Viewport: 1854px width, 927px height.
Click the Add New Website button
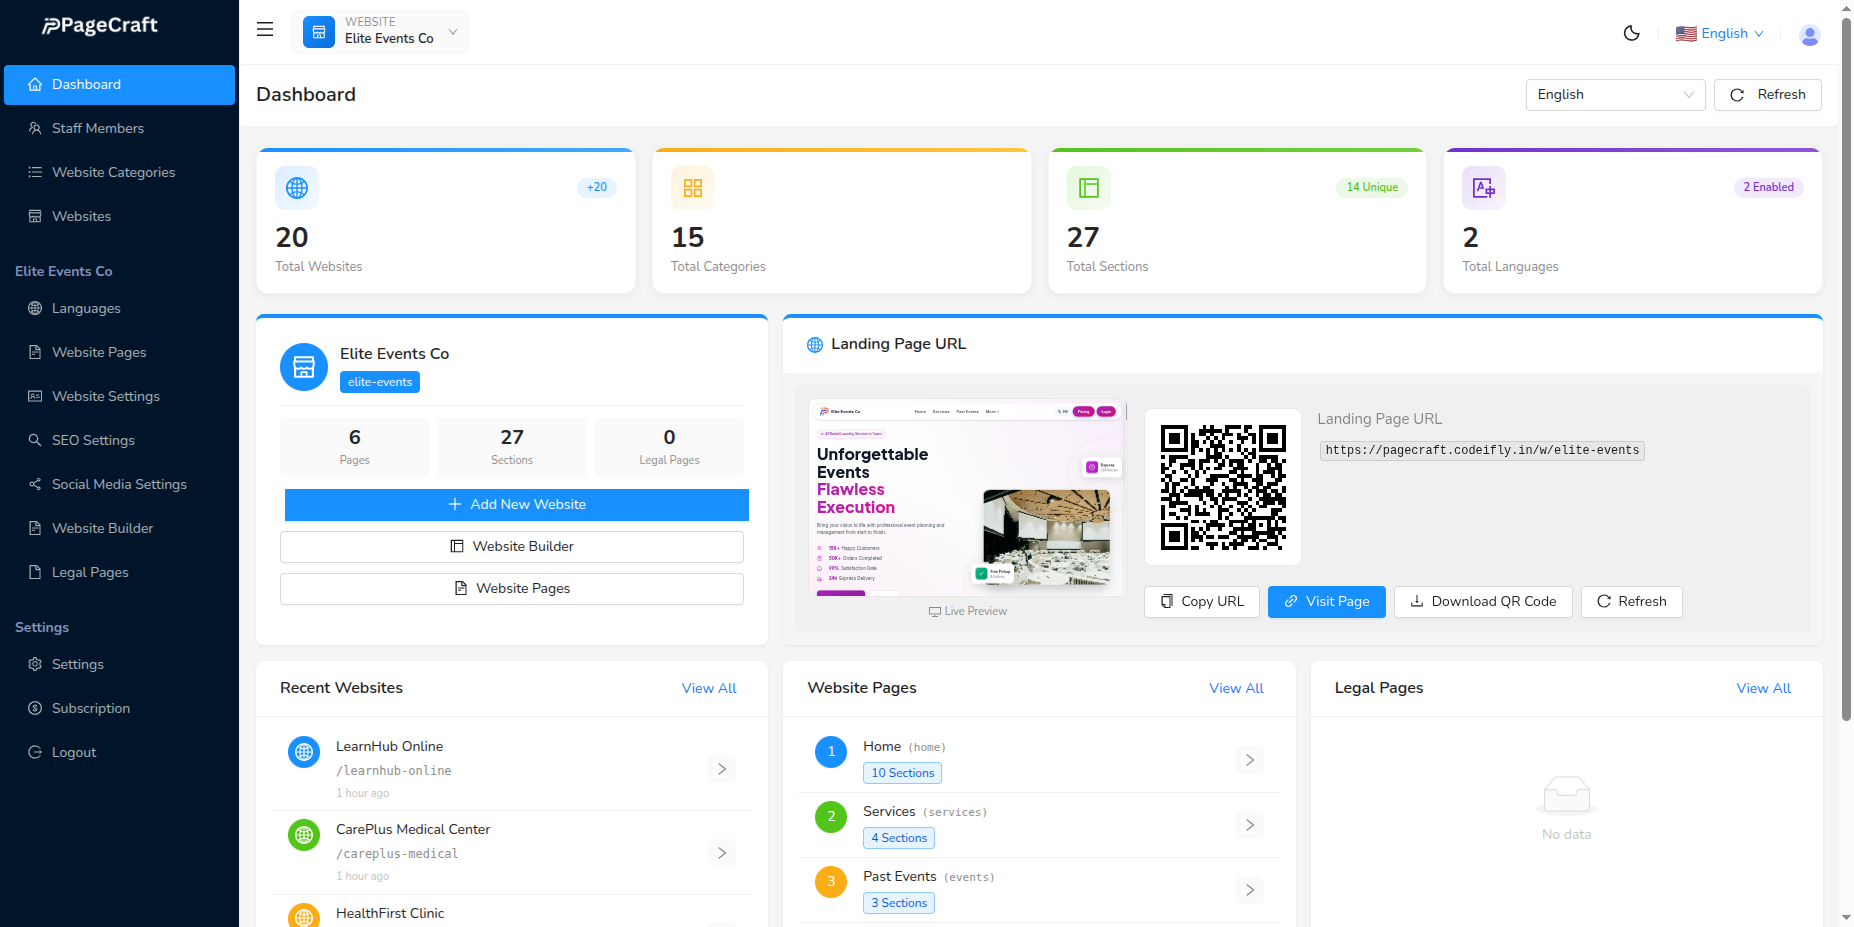click(x=515, y=504)
